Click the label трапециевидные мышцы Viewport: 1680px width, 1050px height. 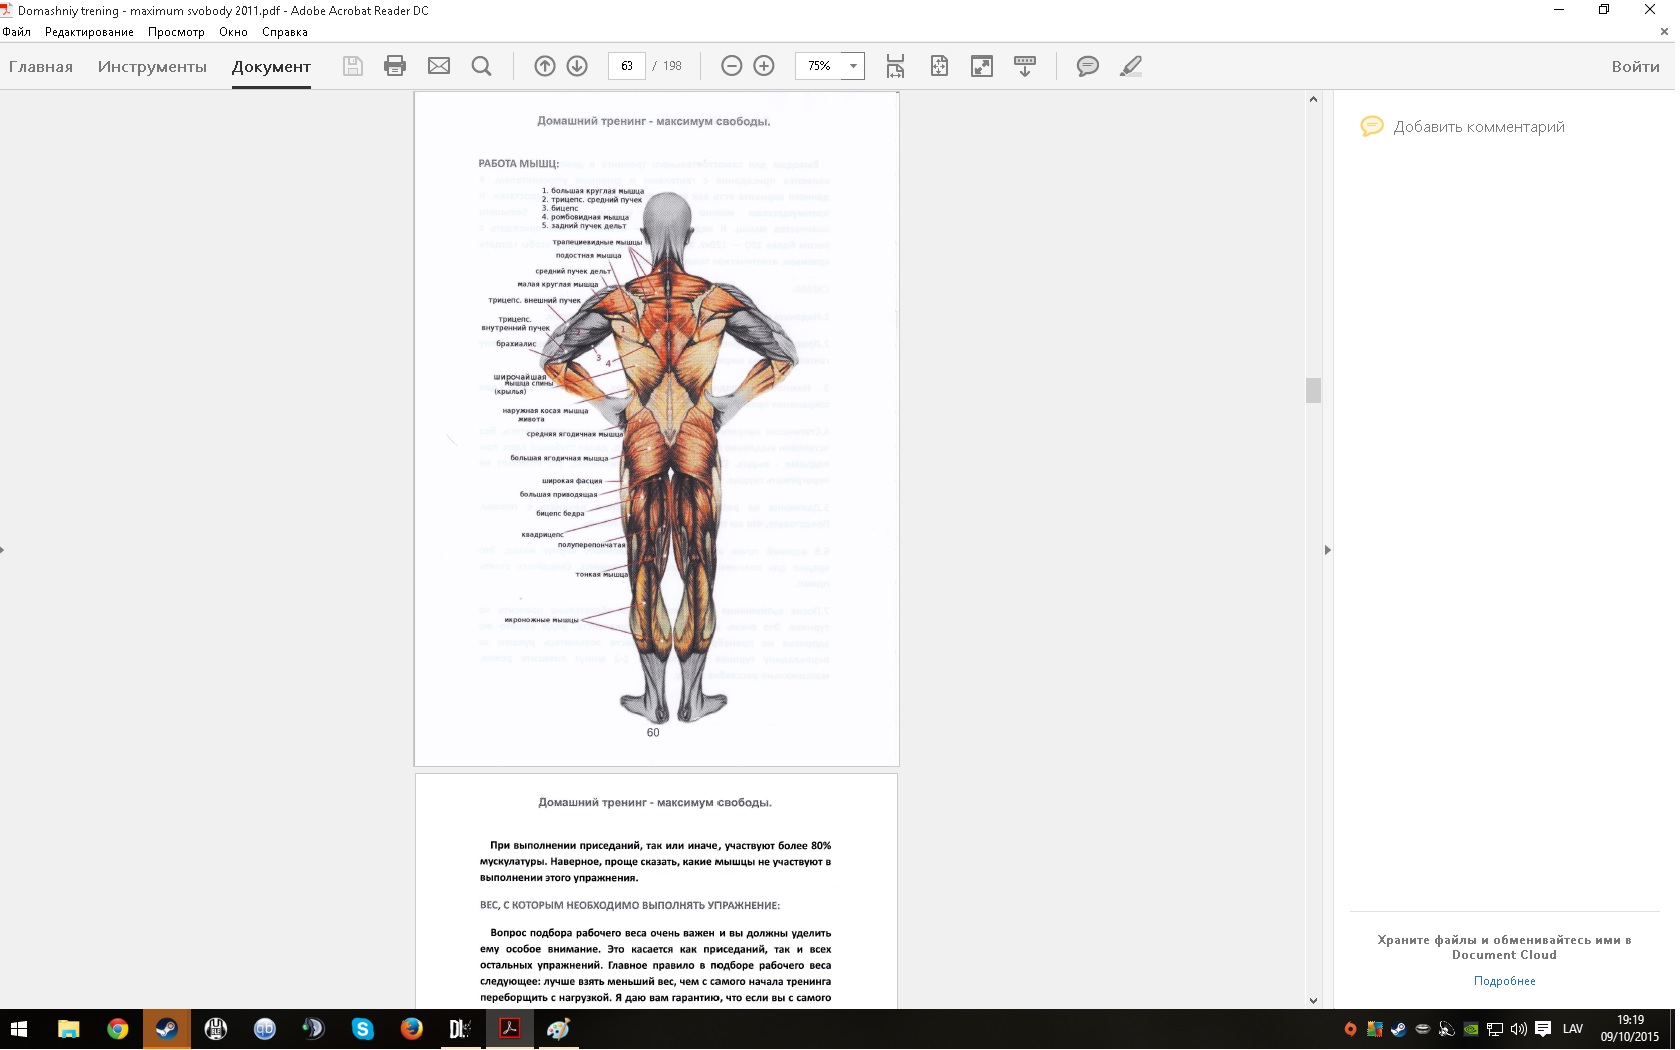click(598, 242)
